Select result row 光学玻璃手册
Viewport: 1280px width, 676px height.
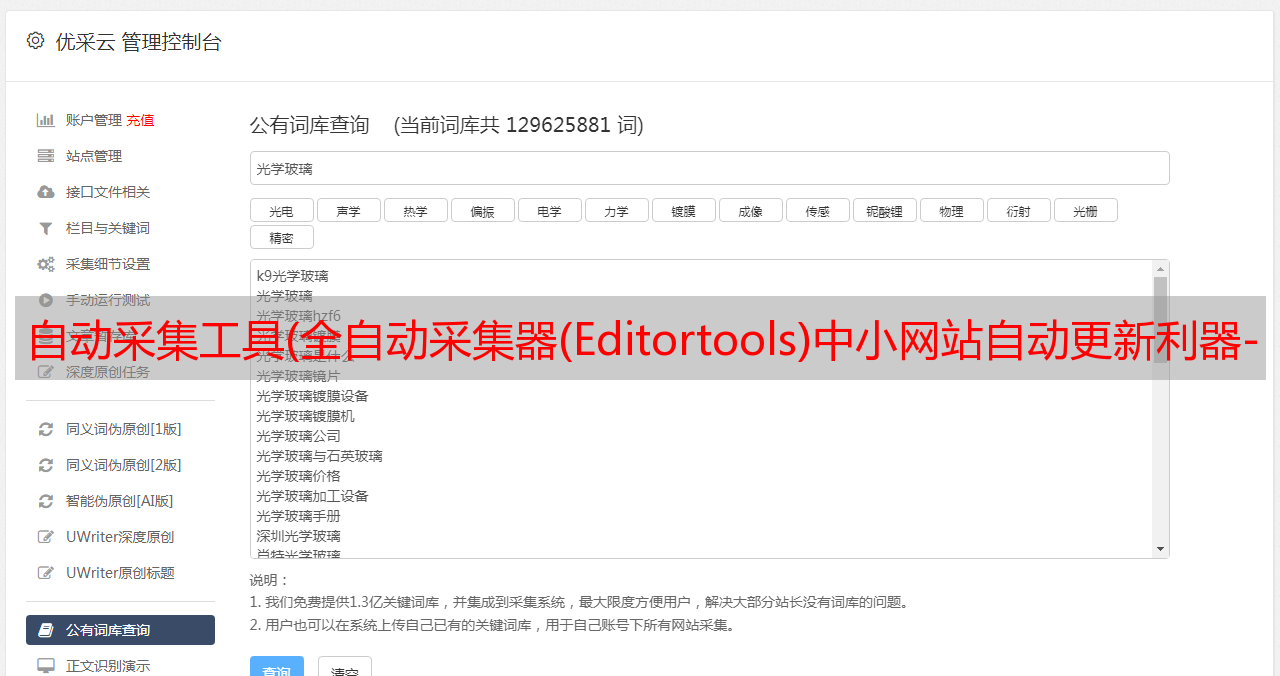pyautogui.click(x=298, y=516)
